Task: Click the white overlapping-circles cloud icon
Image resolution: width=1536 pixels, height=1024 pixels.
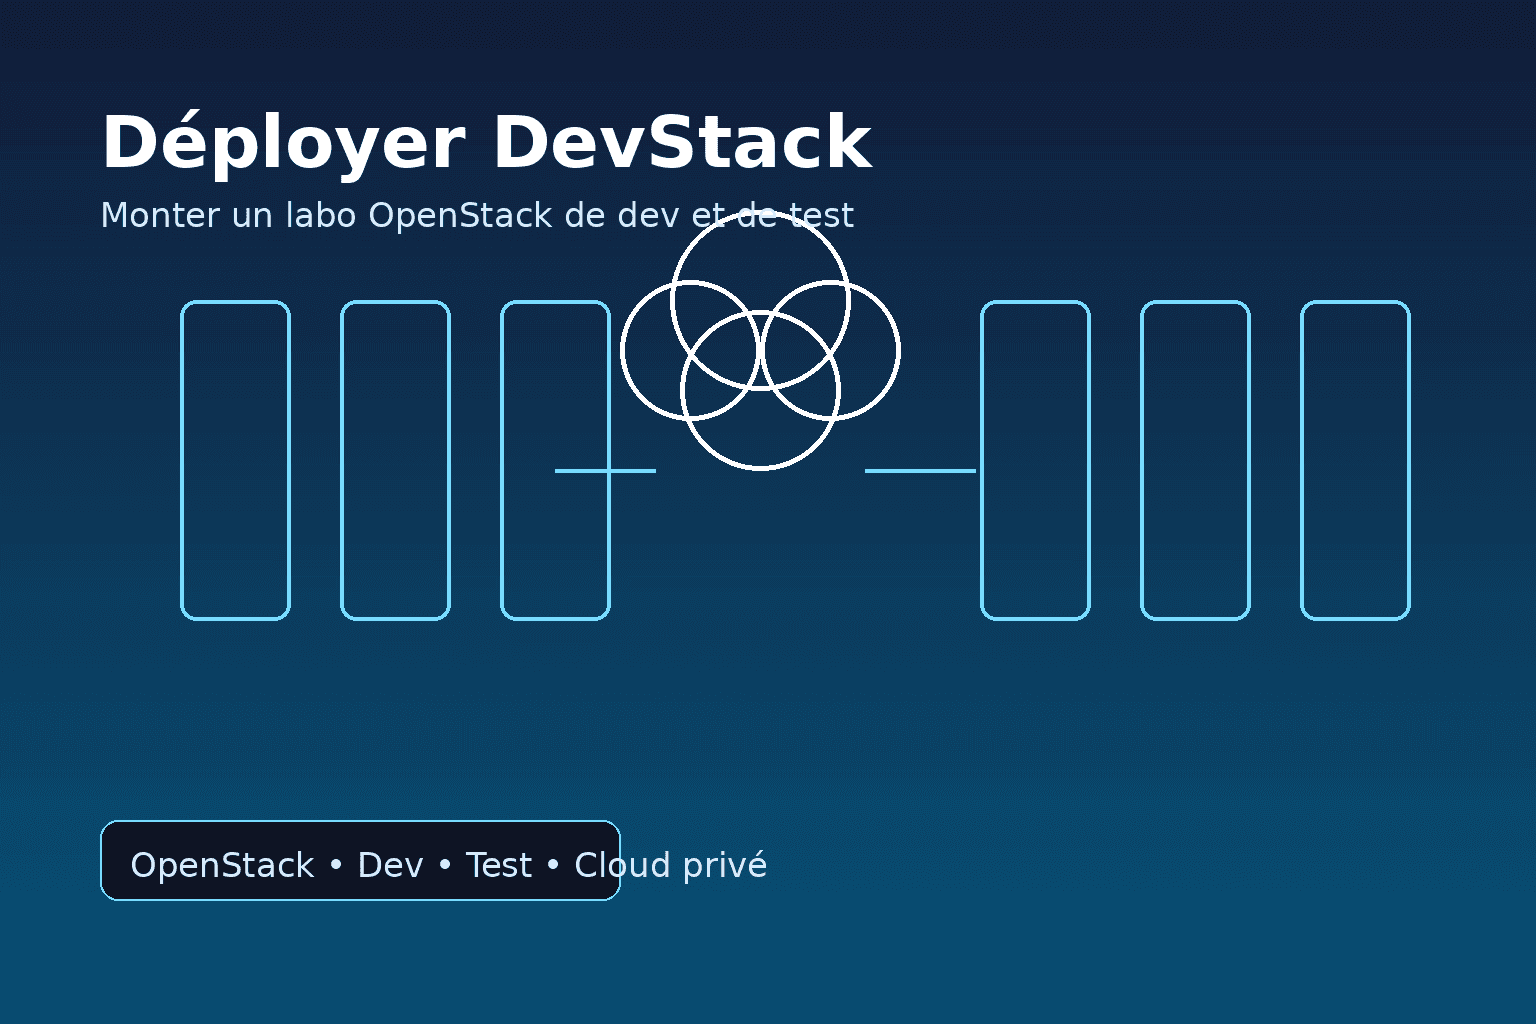Action: pos(760,340)
